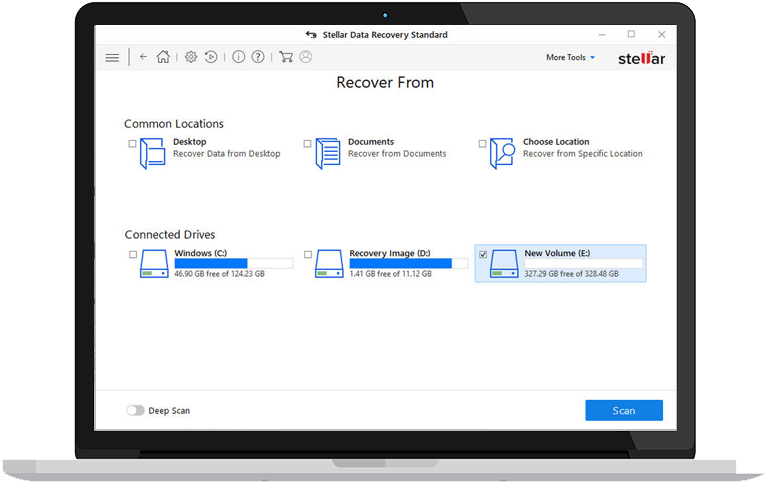Click the 'New Volume (E:)' label

[x=557, y=253]
